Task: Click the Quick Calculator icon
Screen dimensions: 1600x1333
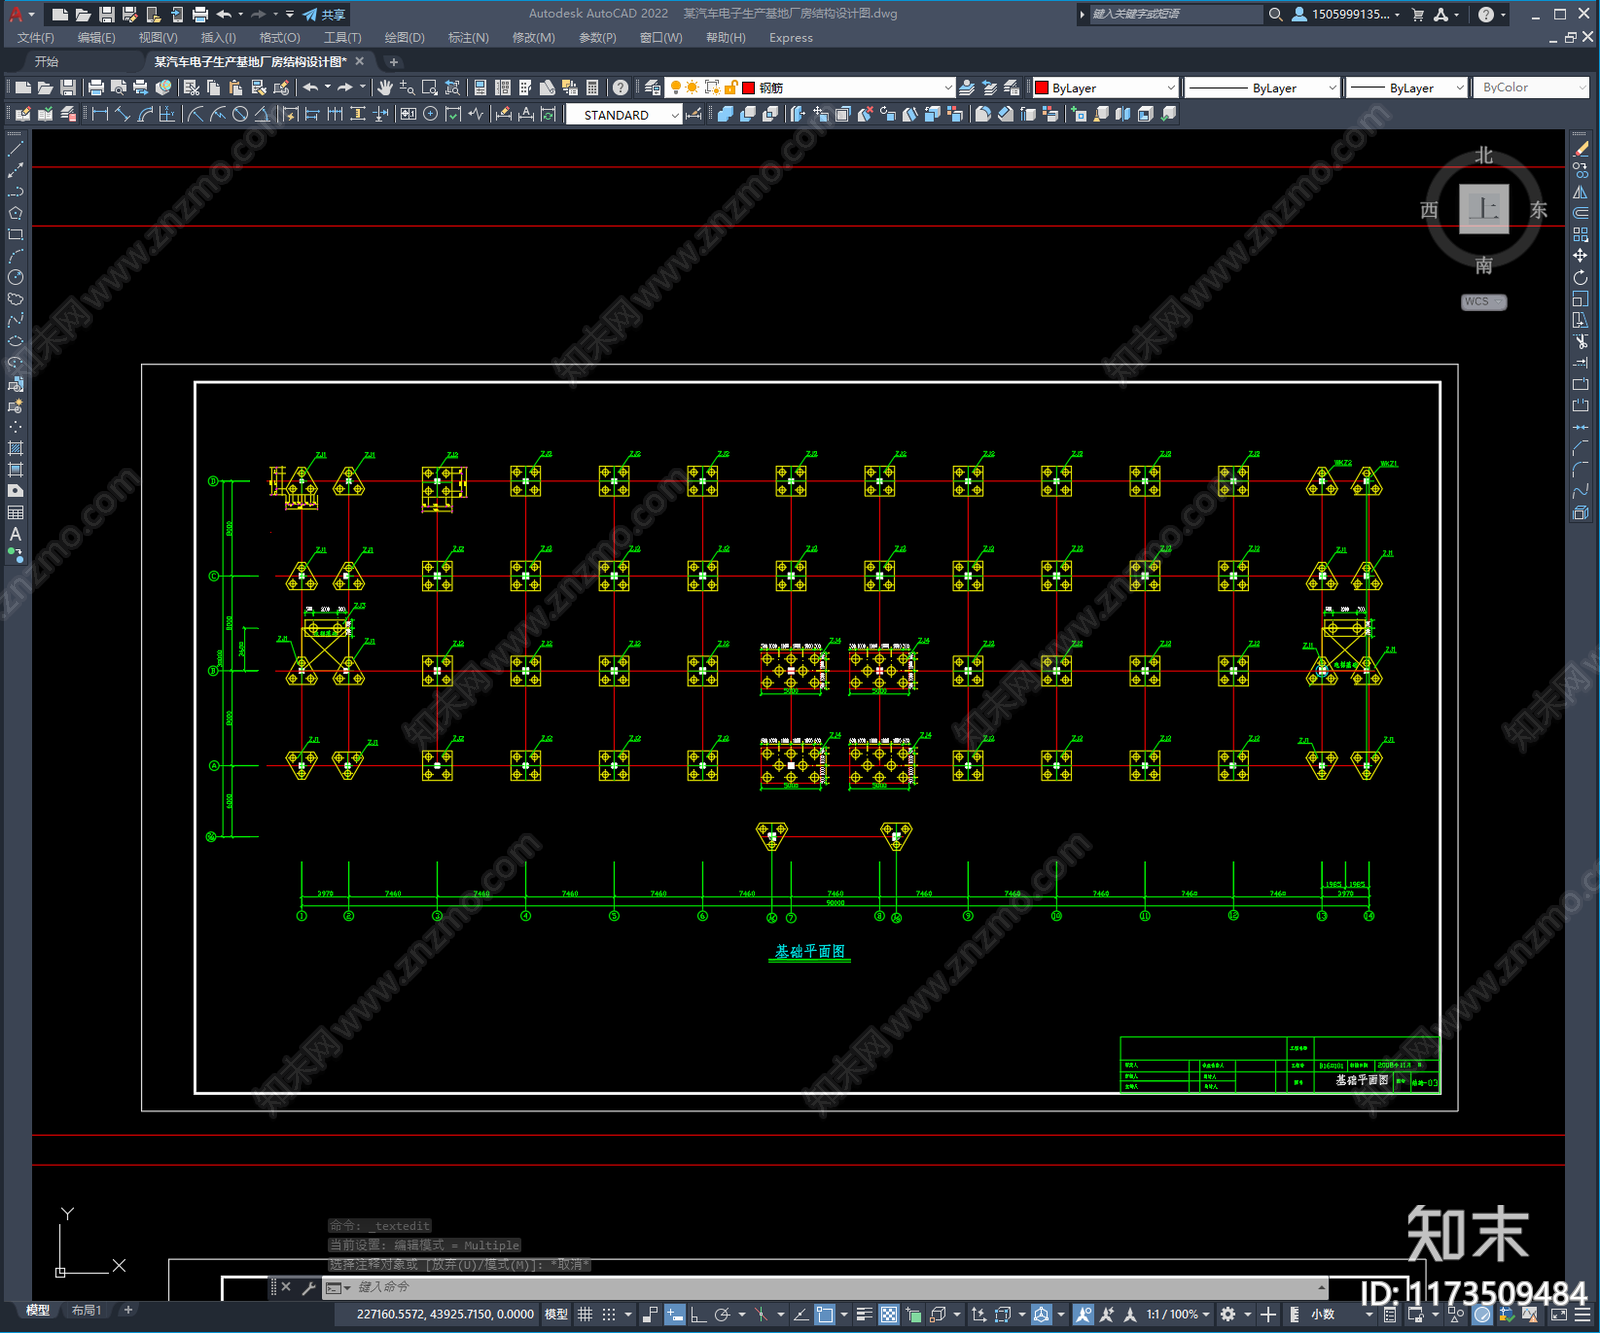Action: (x=592, y=88)
